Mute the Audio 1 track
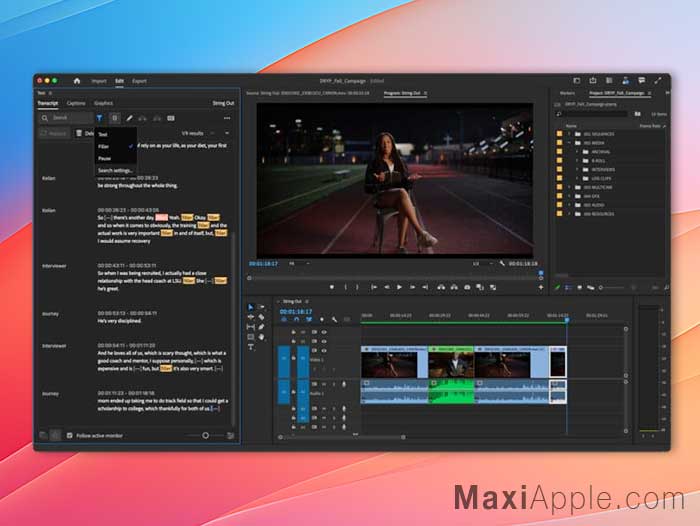The image size is (700, 526). coord(324,384)
